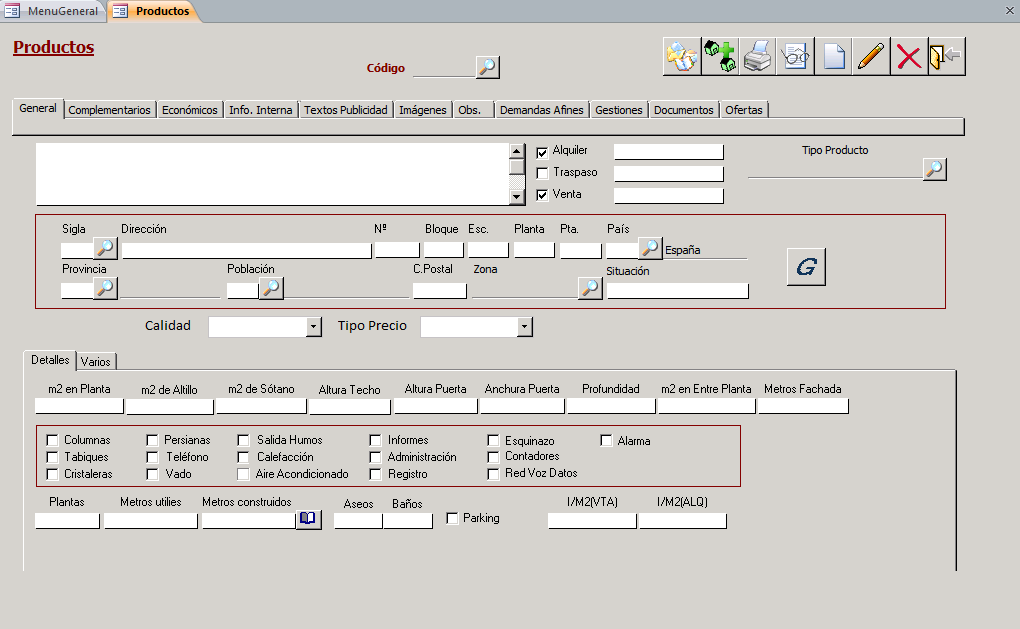Open the Demandas Afines tab
Image resolution: width=1020 pixels, height=629 pixels.
(541, 110)
